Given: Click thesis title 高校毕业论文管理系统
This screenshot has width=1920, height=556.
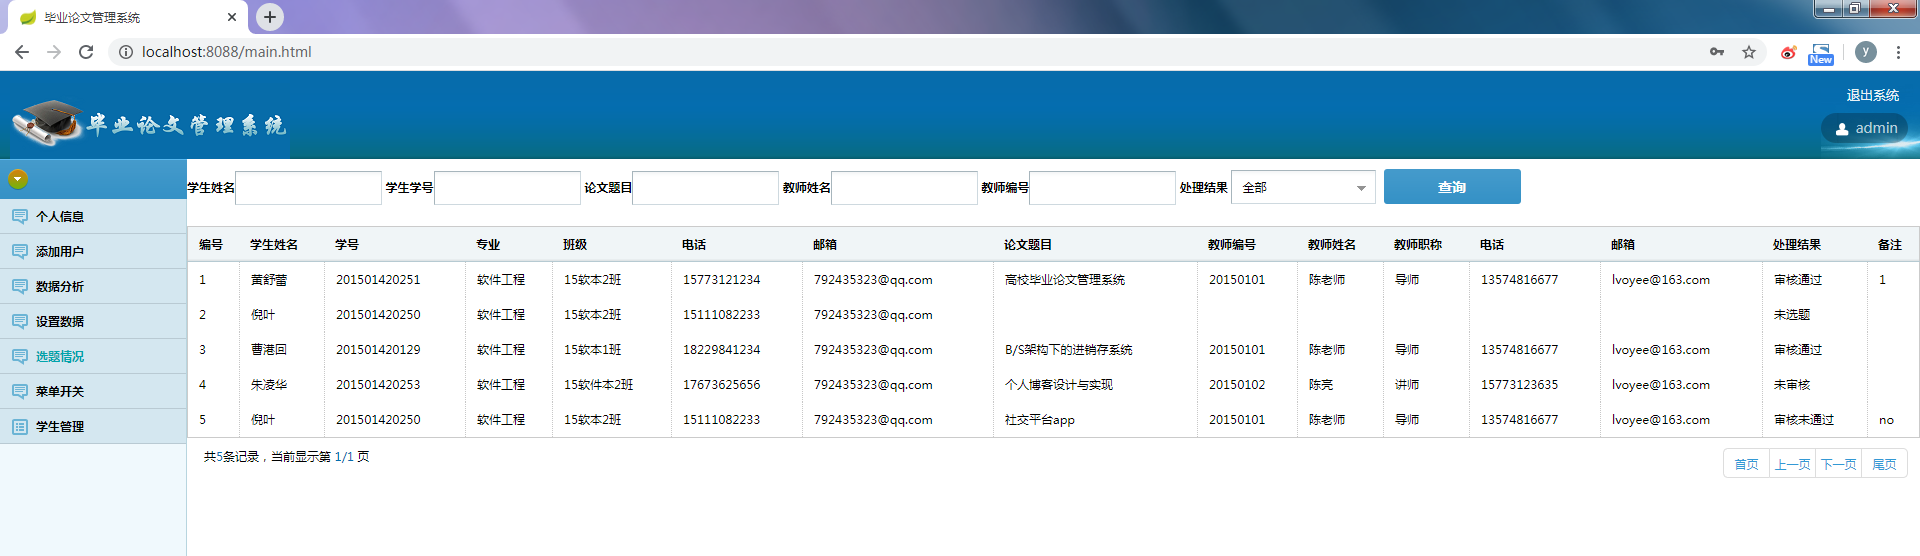Looking at the screenshot, I should (x=1064, y=280).
